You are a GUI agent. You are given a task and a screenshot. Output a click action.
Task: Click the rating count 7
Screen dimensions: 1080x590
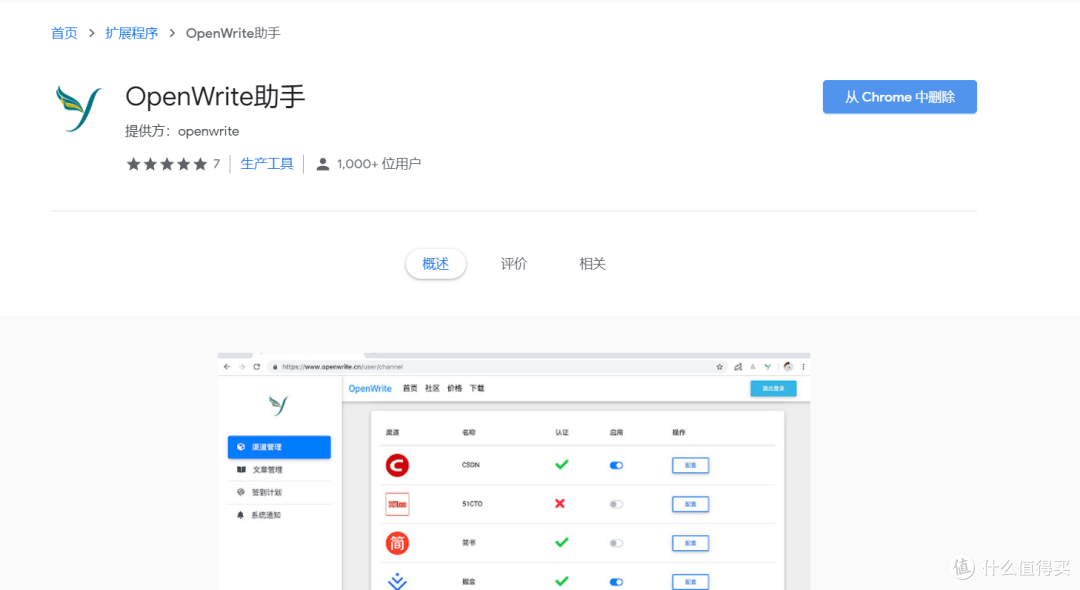pyautogui.click(x=216, y=164)
